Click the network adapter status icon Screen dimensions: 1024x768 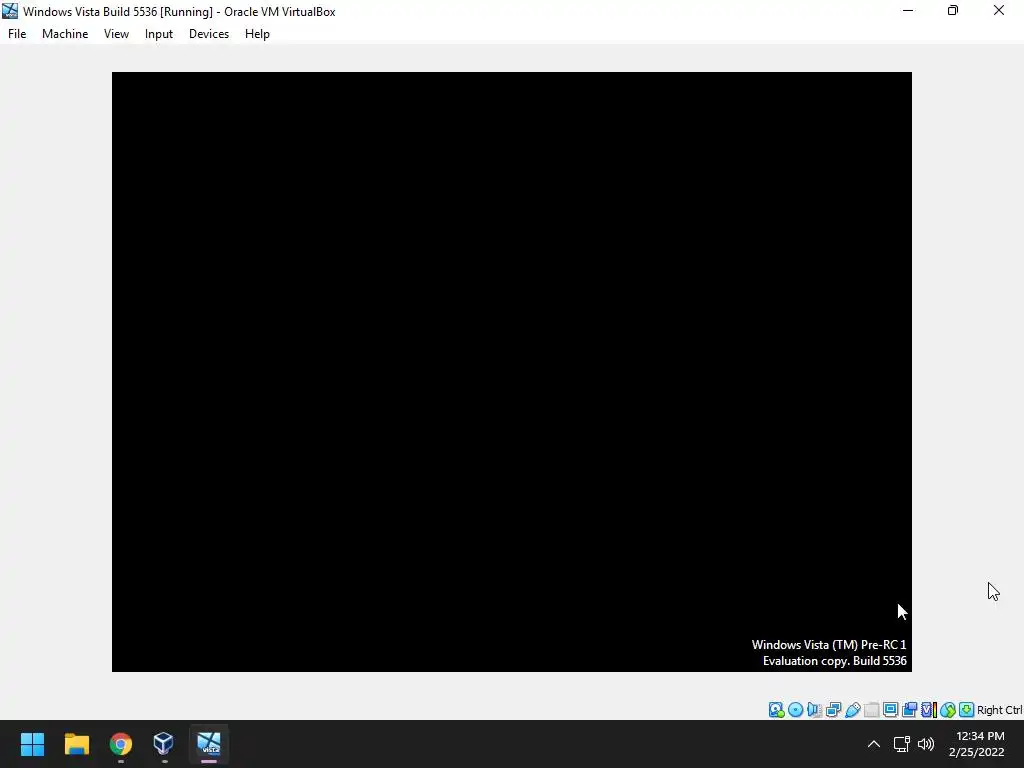[833, 710]
